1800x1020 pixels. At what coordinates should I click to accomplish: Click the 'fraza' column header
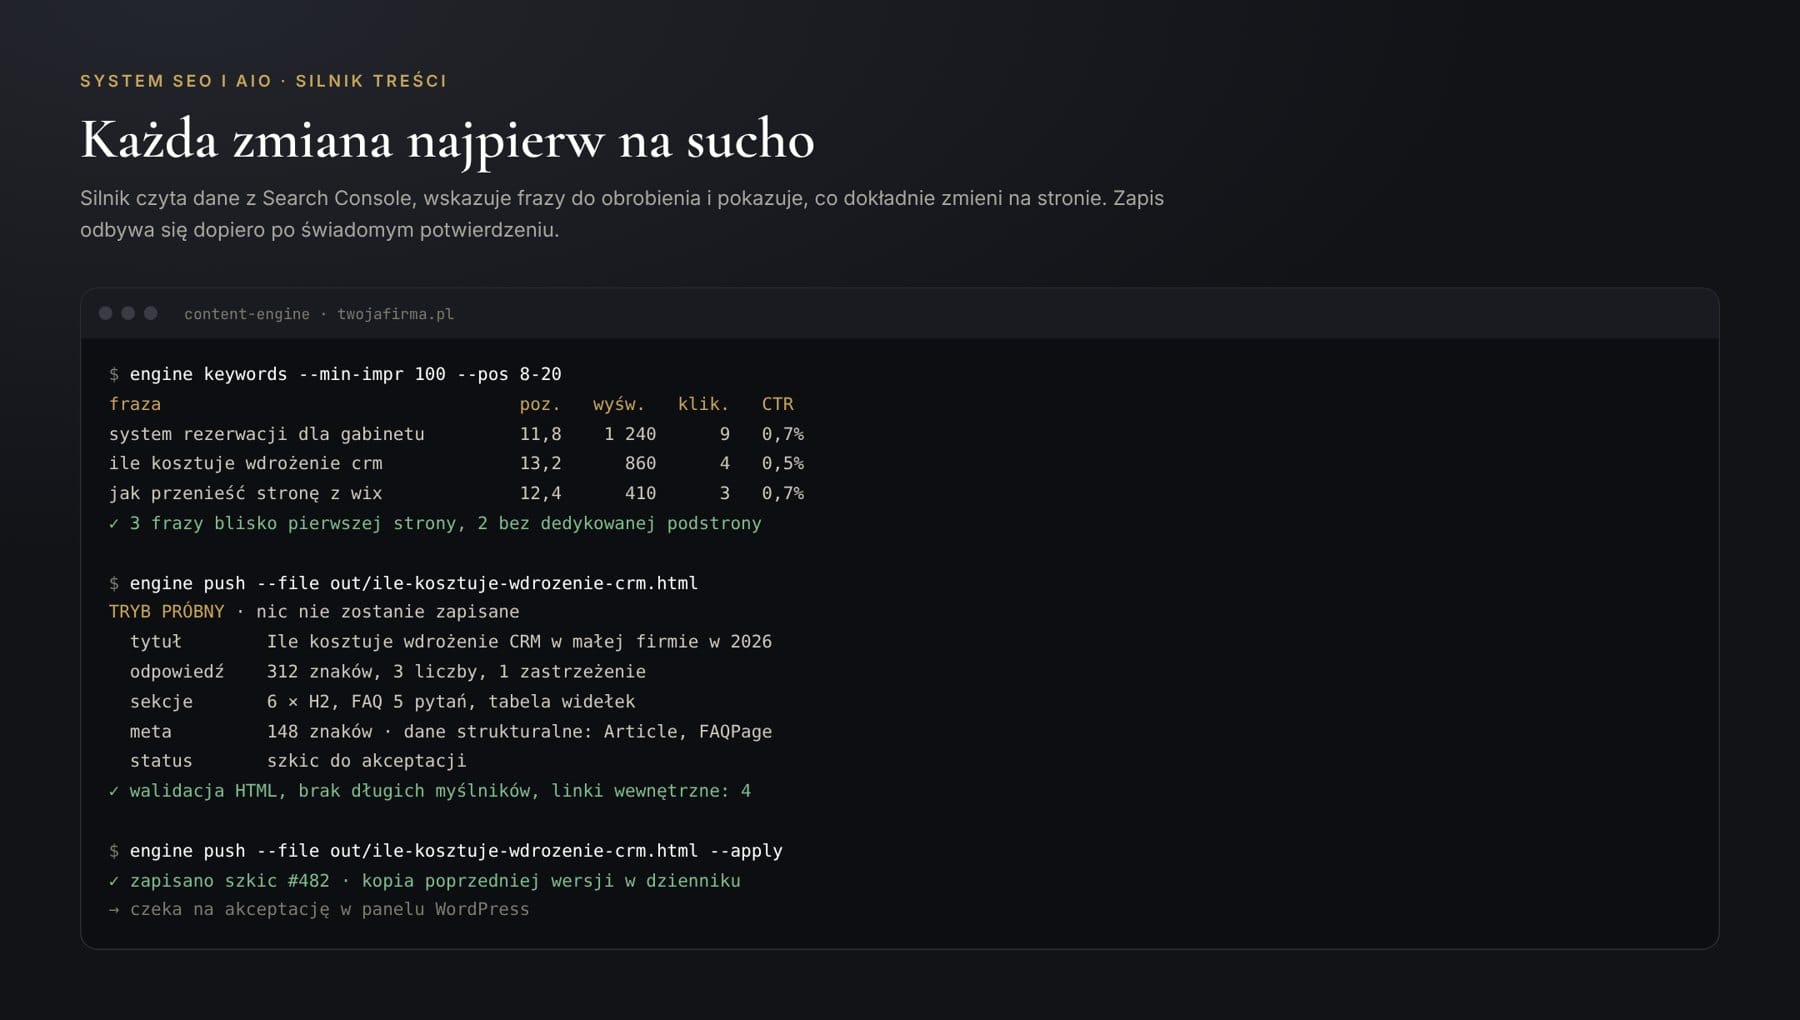point(135,404)
